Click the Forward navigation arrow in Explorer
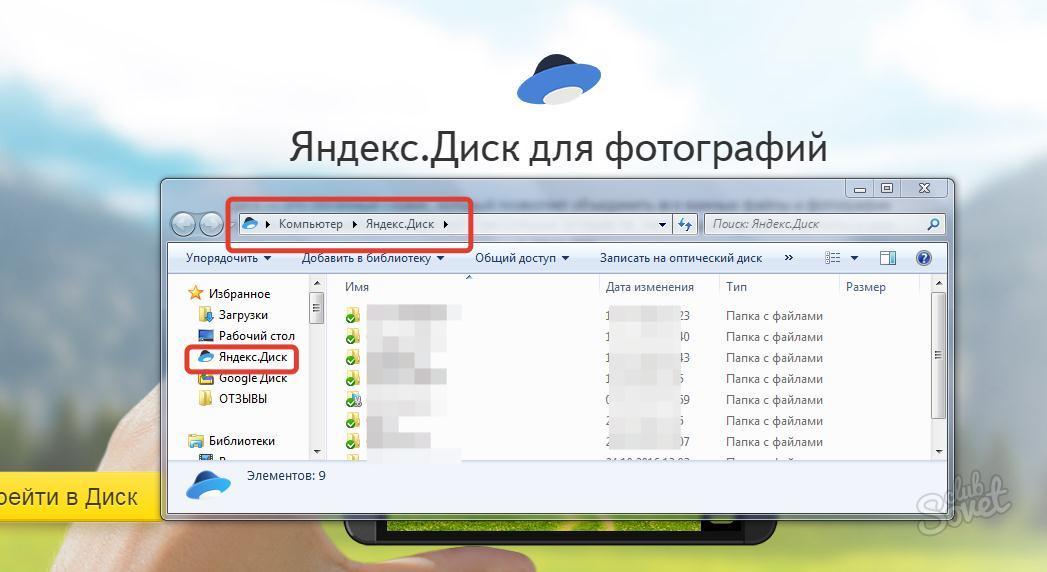The width and height of the screenshot is (1047, 572). point(211,224)
